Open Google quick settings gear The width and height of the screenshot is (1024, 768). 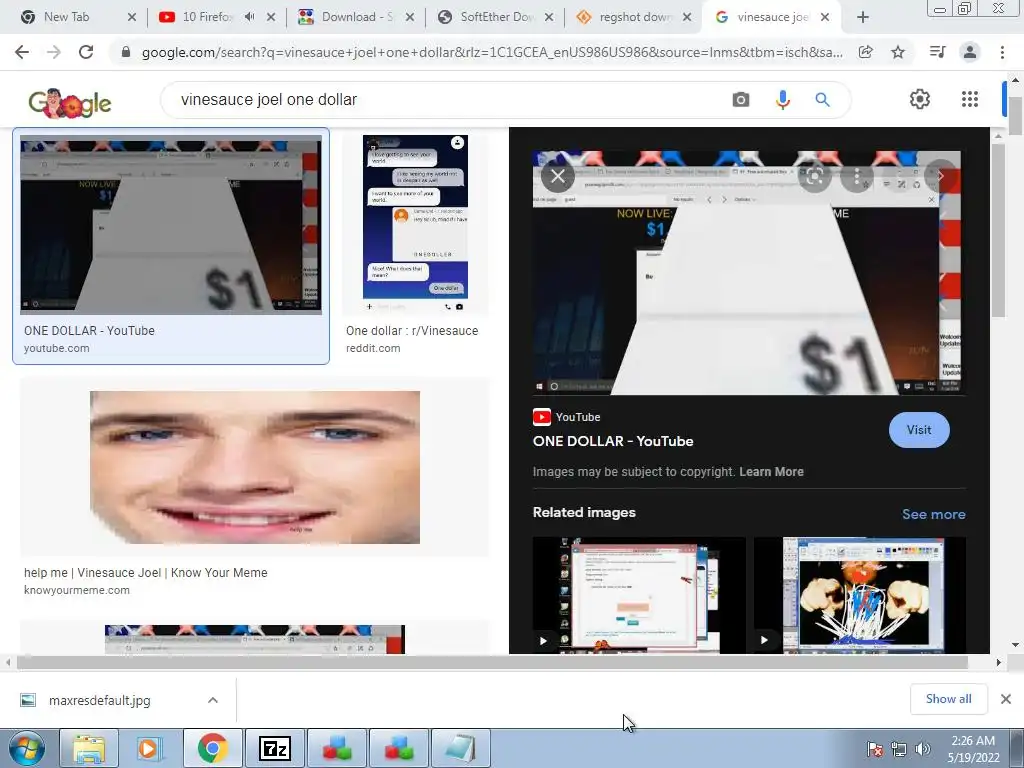tap(920, 99)
